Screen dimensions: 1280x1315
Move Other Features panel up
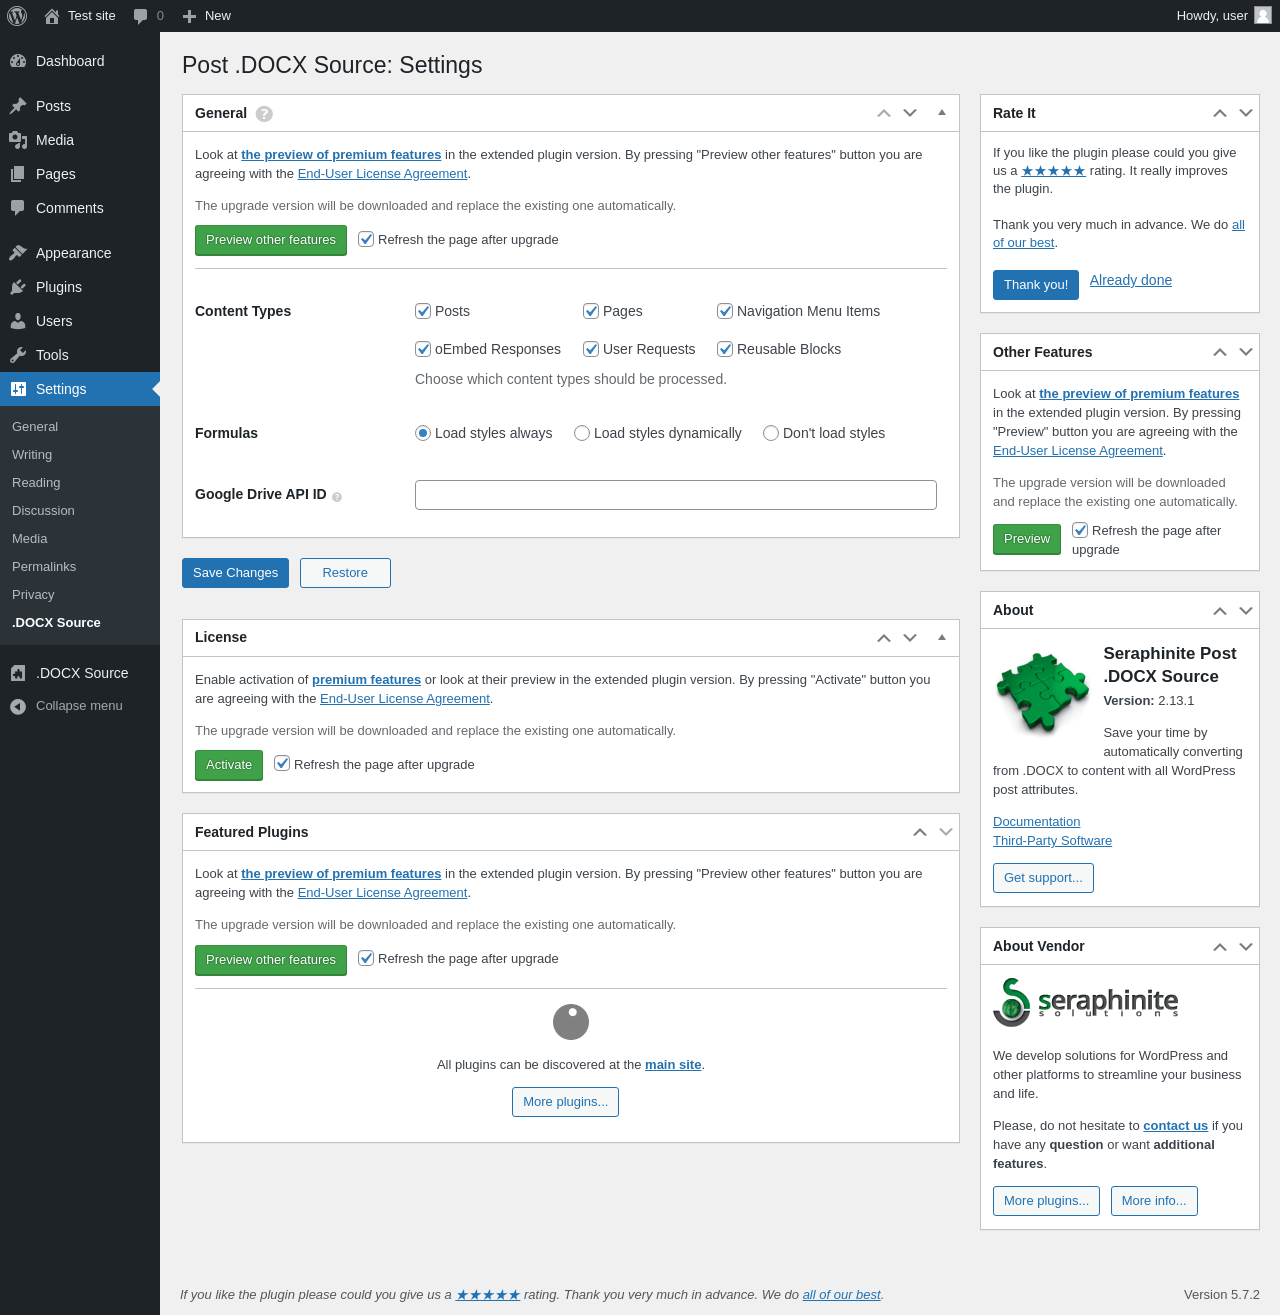(1220, 352)
